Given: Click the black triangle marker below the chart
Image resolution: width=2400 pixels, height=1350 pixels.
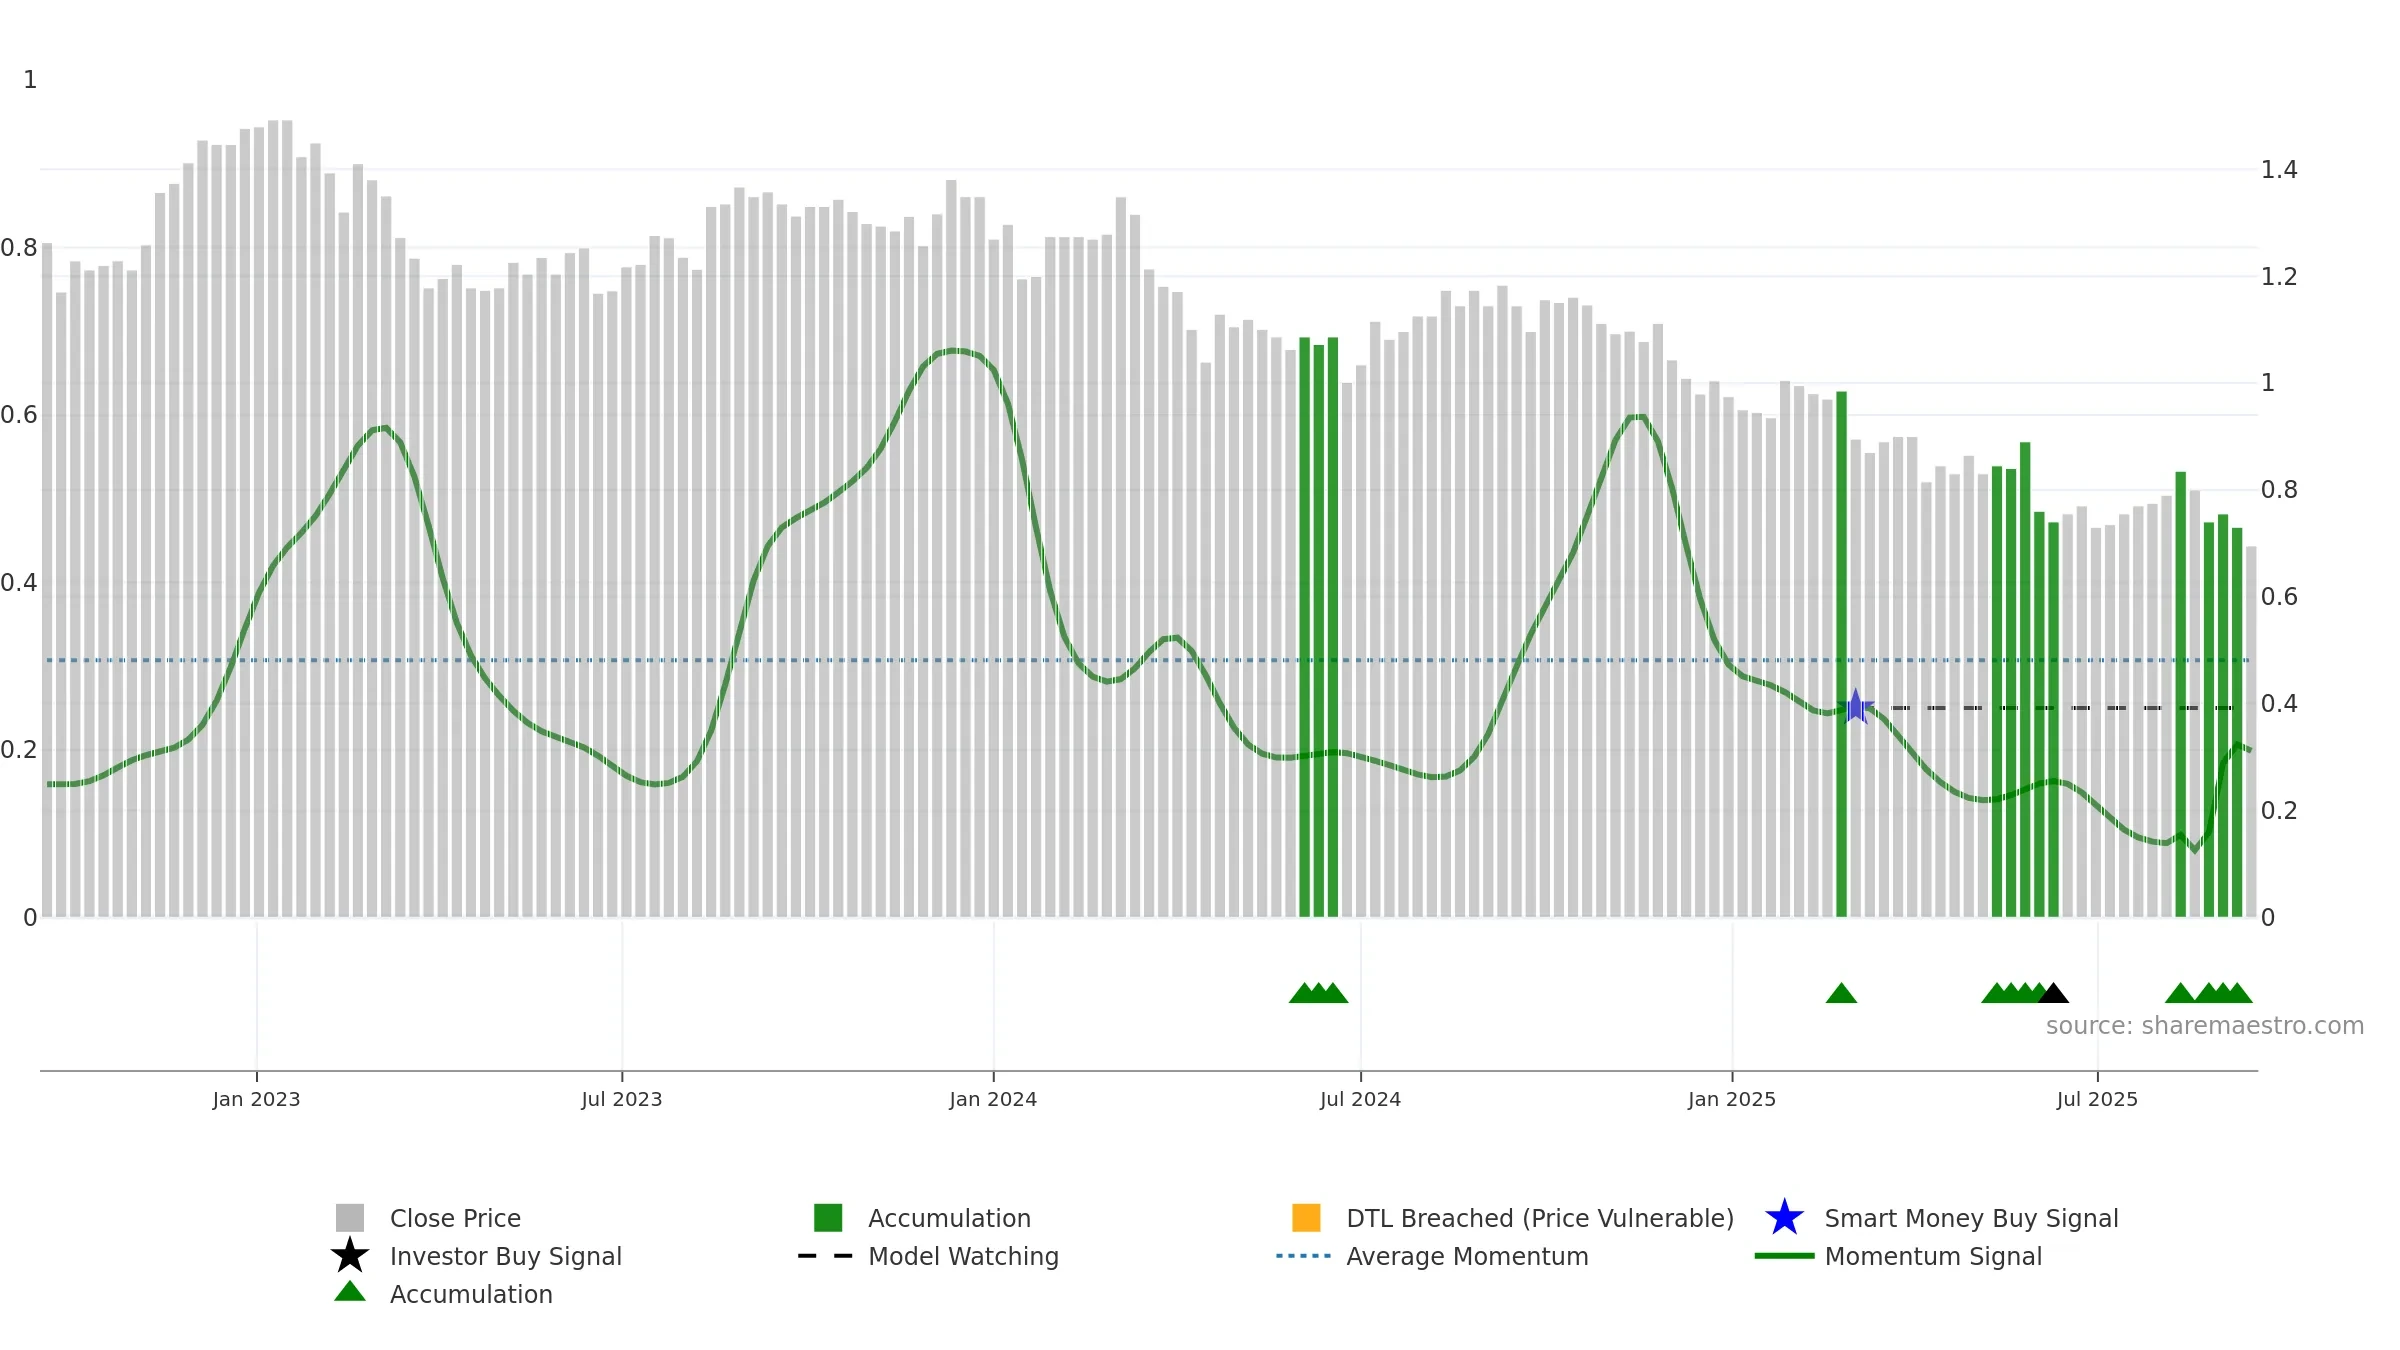Looking at the screenshot, I should tap(2053, 993).
